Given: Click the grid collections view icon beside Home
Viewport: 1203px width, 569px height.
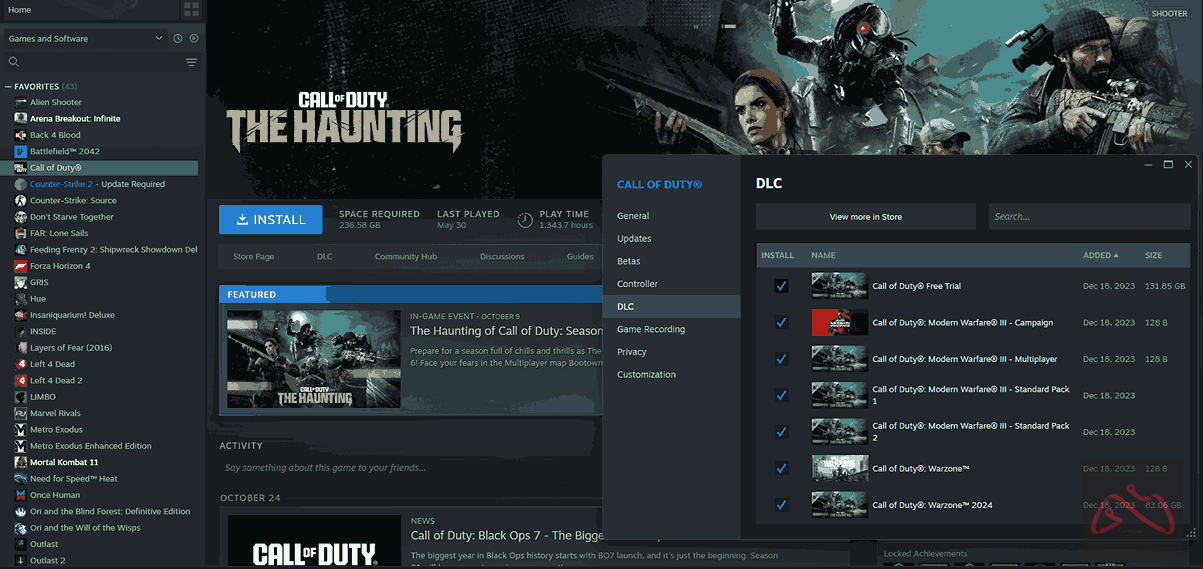Looking at the screenshot, I should coord(192,10).
